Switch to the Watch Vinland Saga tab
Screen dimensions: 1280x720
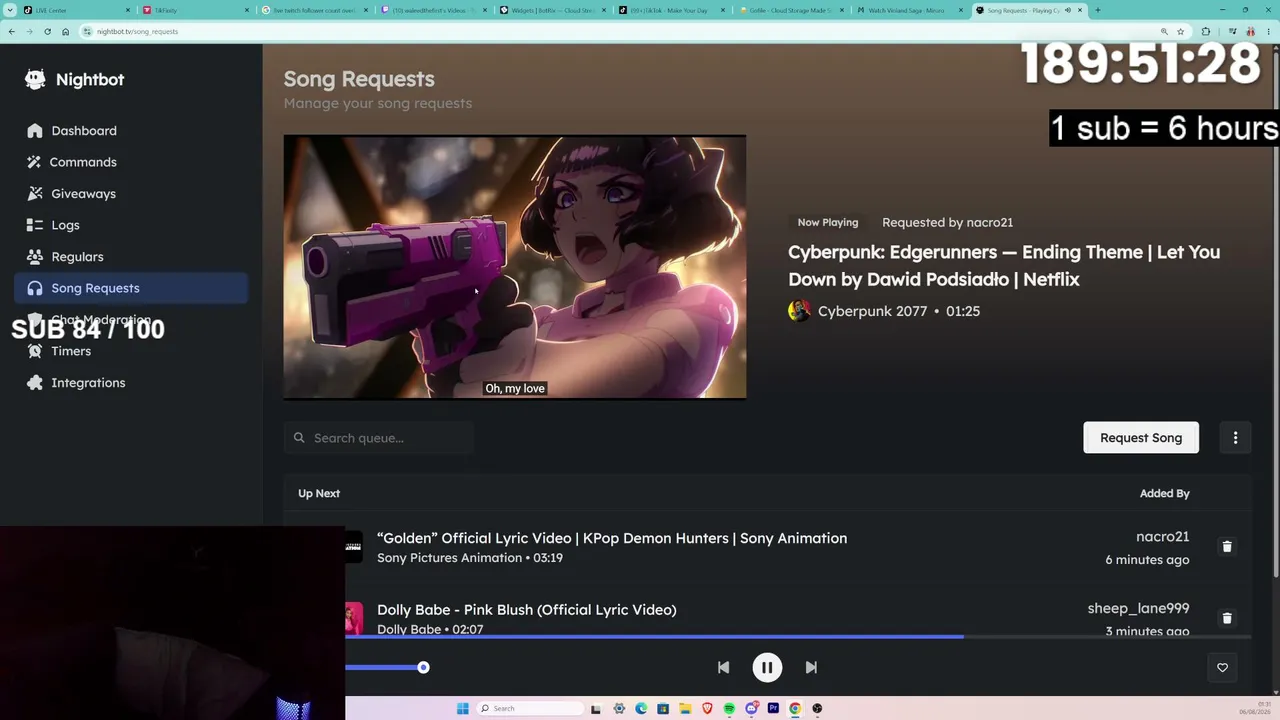tap(910, 10)
